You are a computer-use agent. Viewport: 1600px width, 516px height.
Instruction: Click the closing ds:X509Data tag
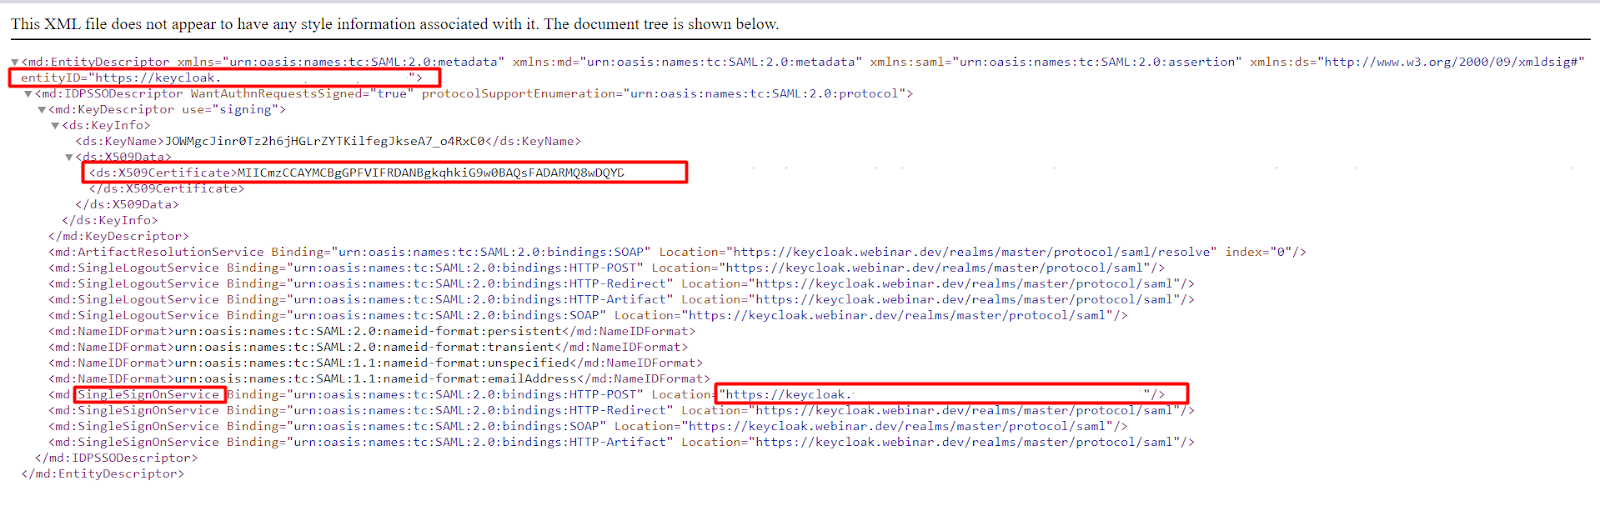tap(127, 204)
